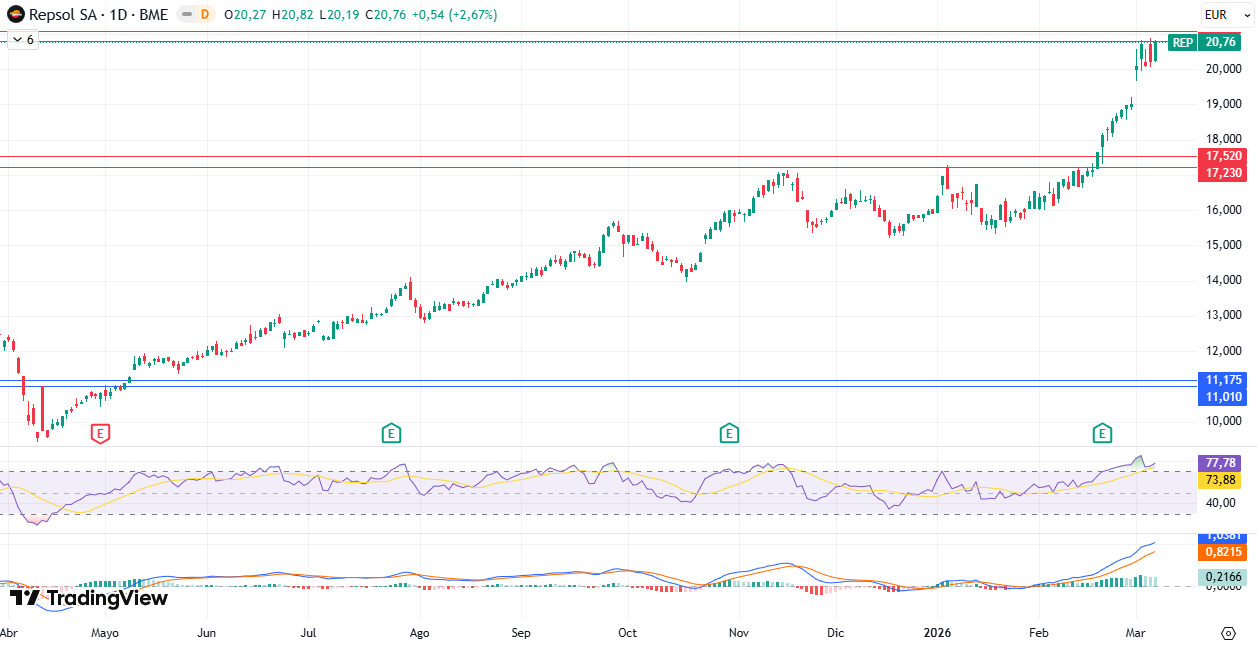Click the green earnings marker near Nov
The width and height of the screenshot is (1257, 645).
click(729, 433)
